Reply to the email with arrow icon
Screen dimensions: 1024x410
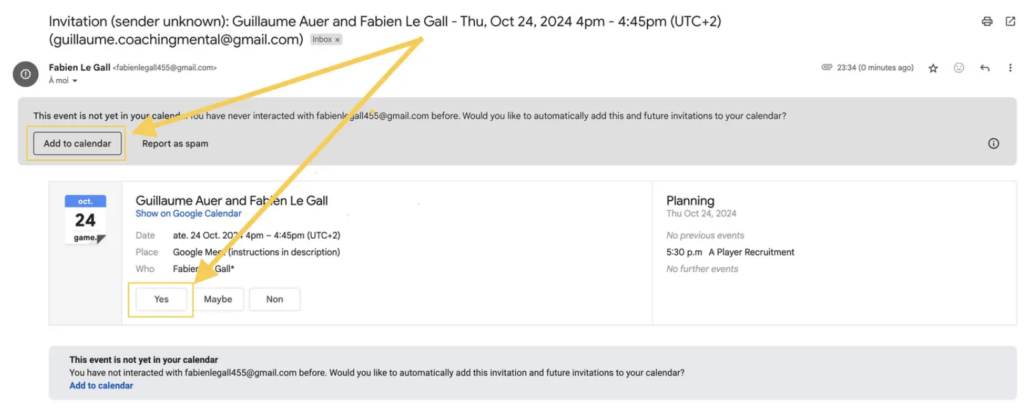coord(985,68)
